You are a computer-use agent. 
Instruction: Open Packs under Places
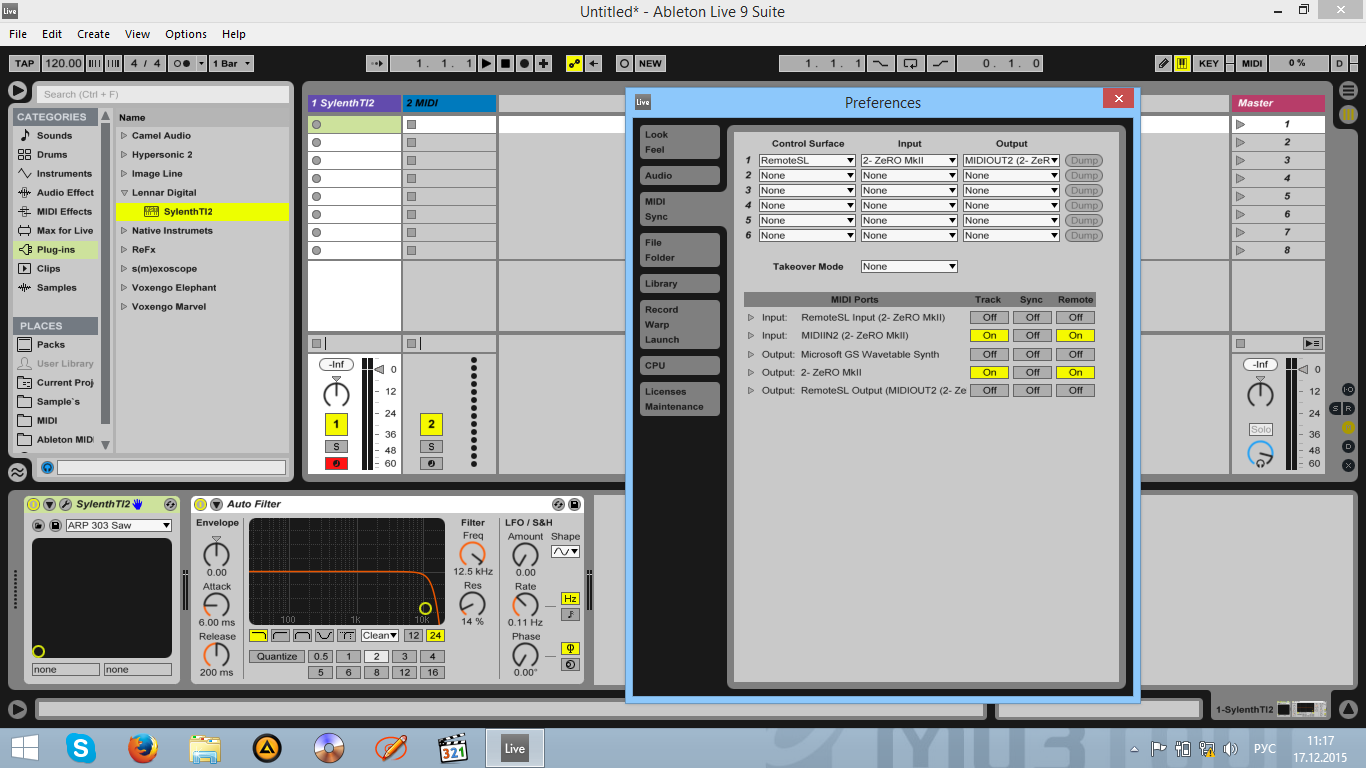55,345
